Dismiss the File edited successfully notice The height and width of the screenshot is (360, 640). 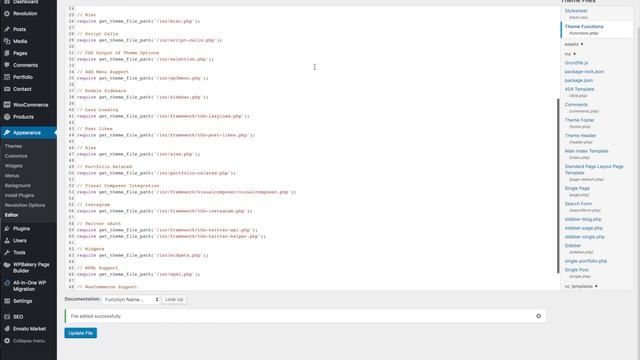pyautogui.click(x=538, y=316)
